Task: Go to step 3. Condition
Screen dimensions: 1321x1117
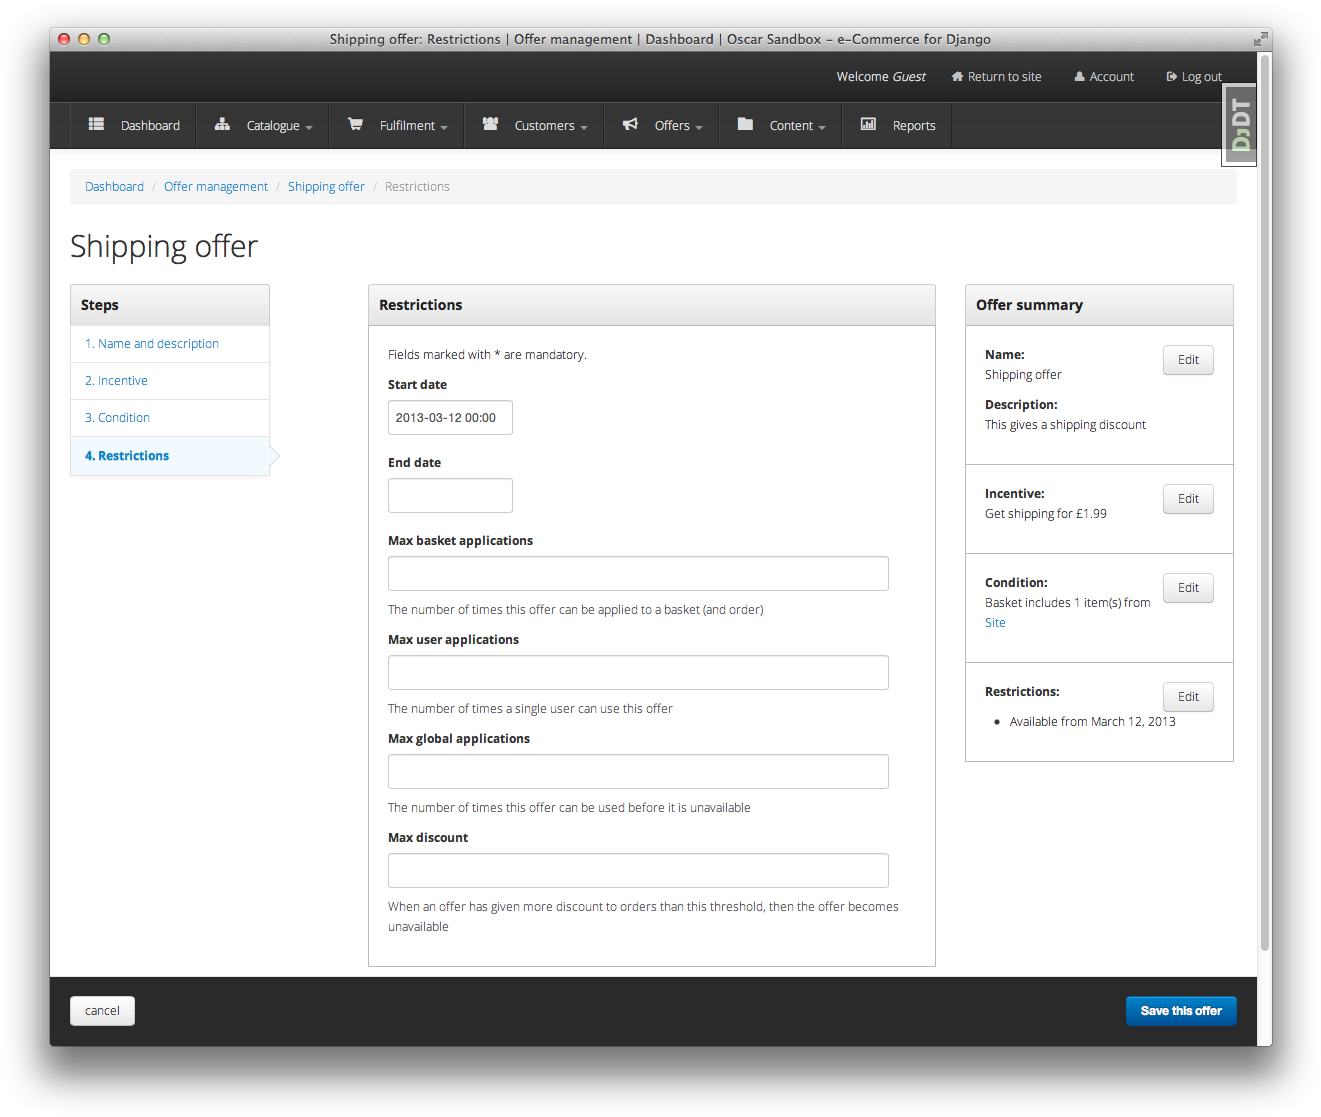Action: [x=117, y=418]
